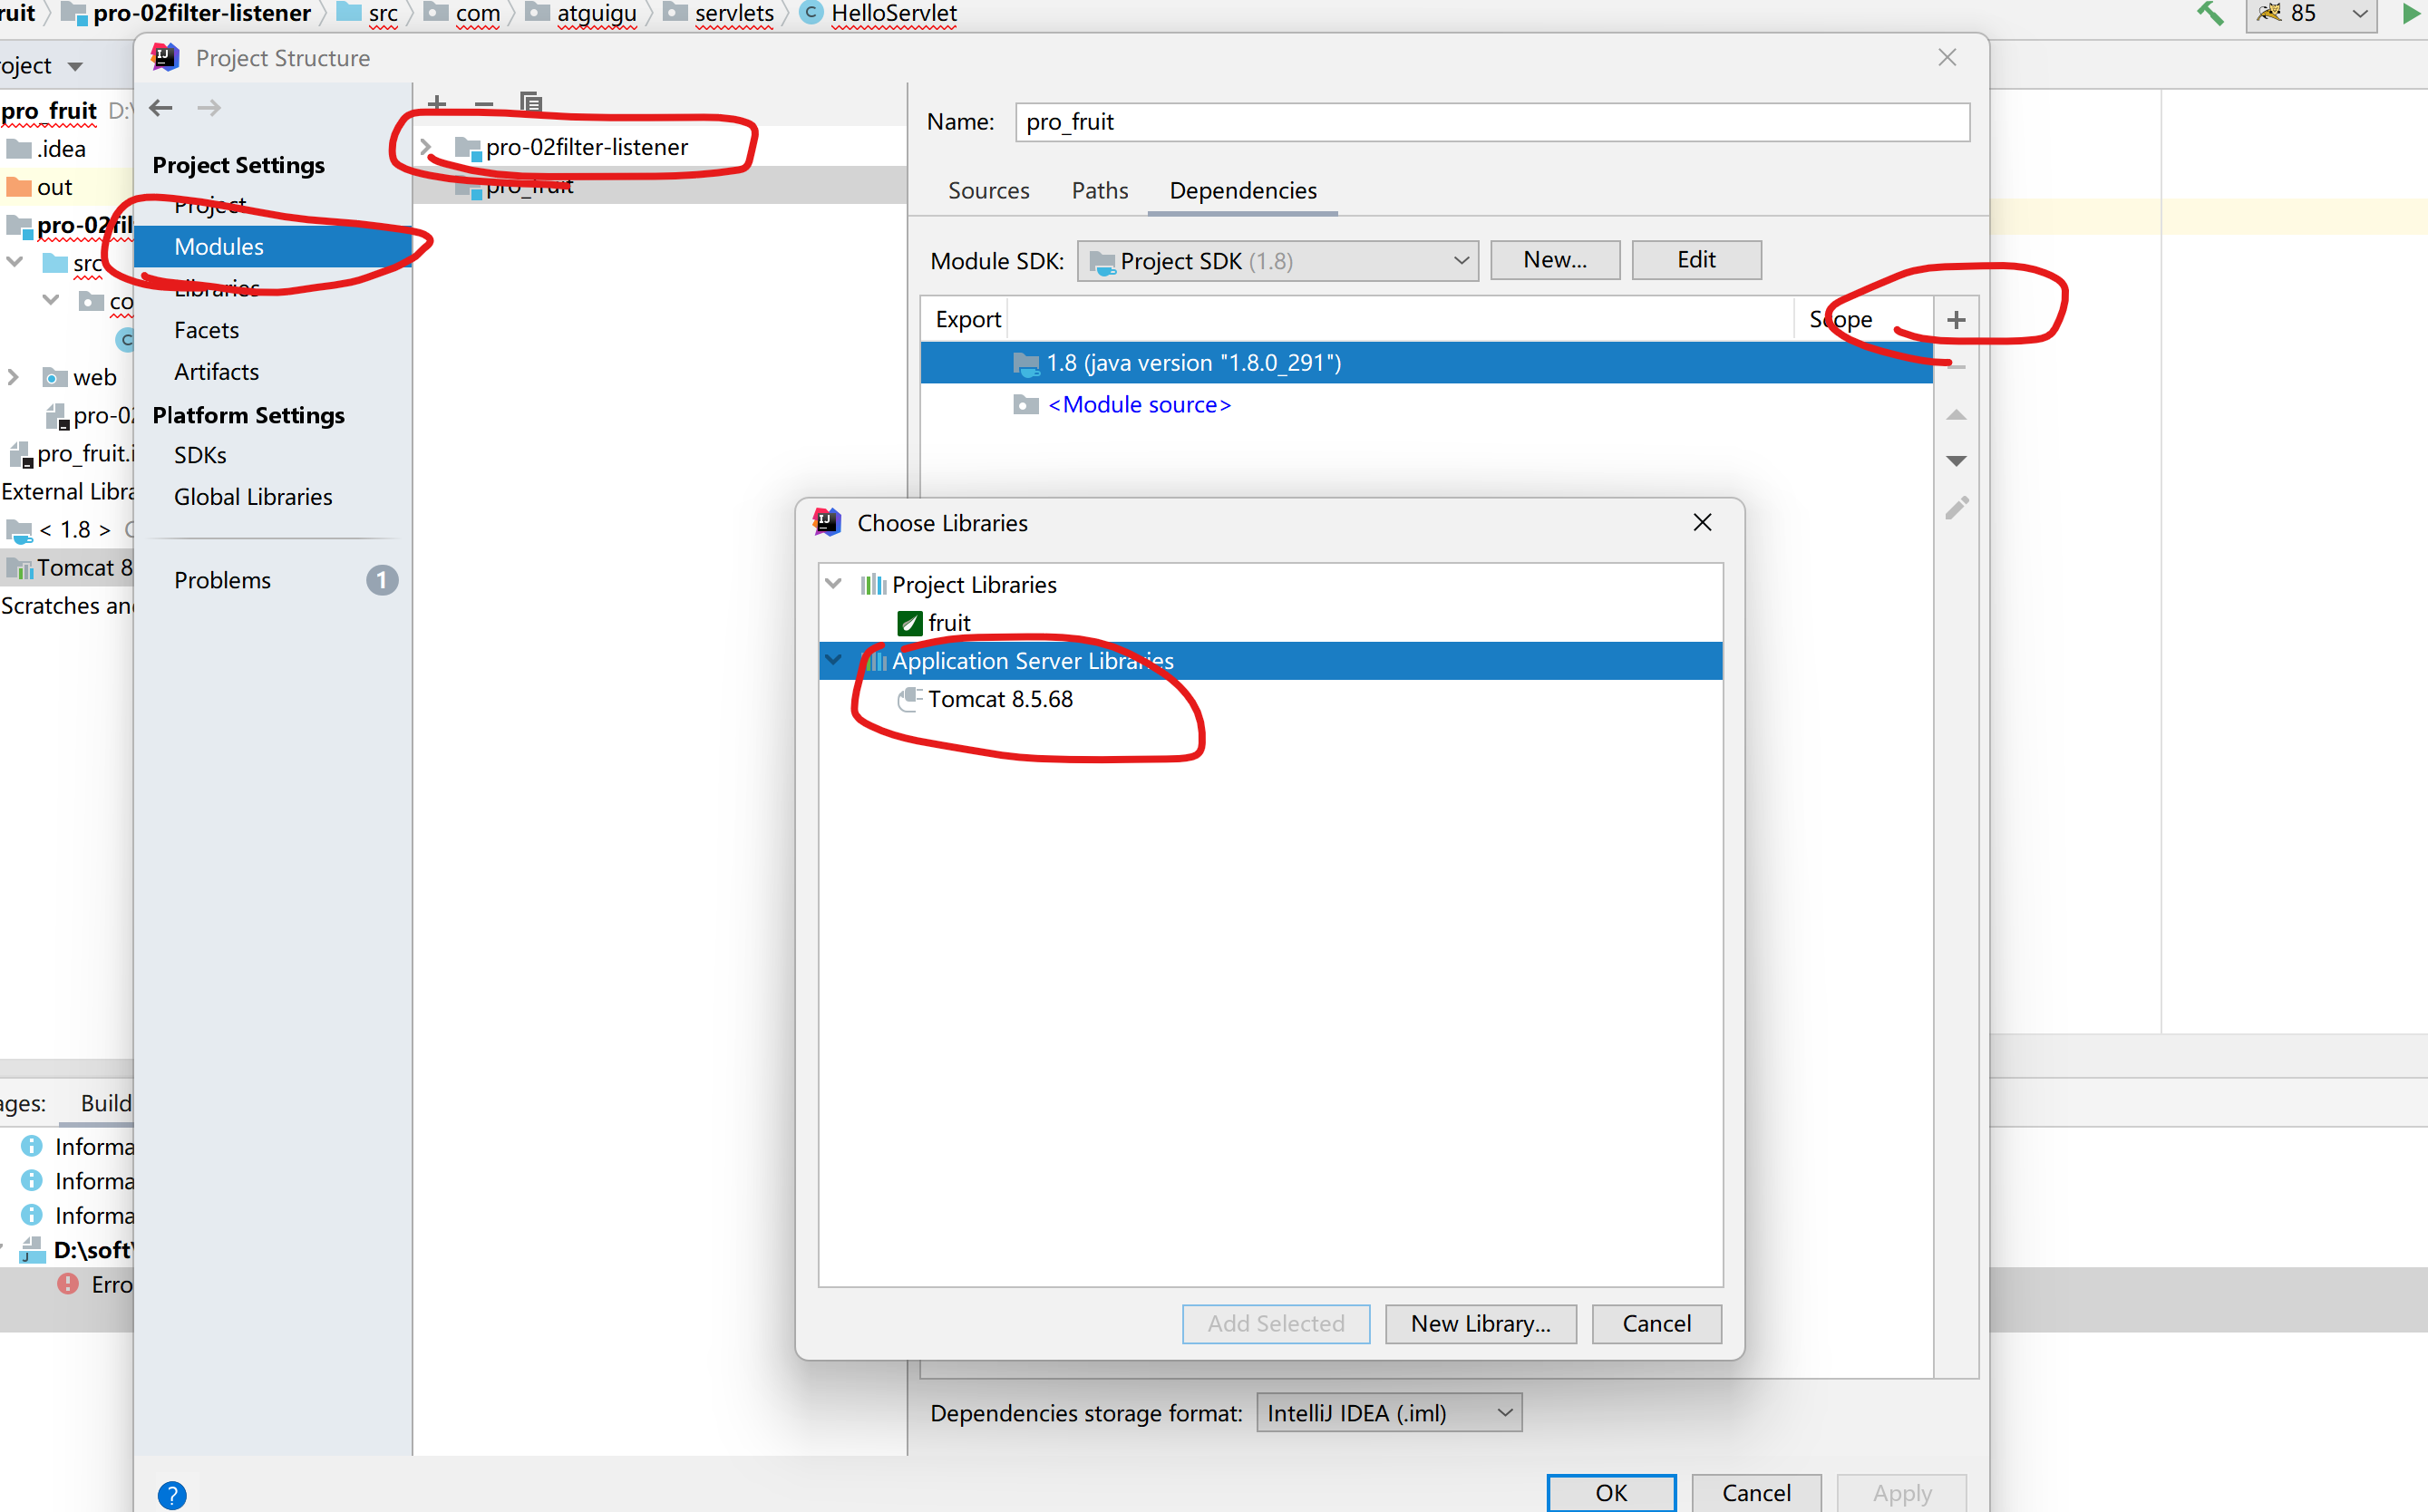Open help with the question mark icon
The height and width of the screenshot is (1512, 2428).
click(172, 1494)
